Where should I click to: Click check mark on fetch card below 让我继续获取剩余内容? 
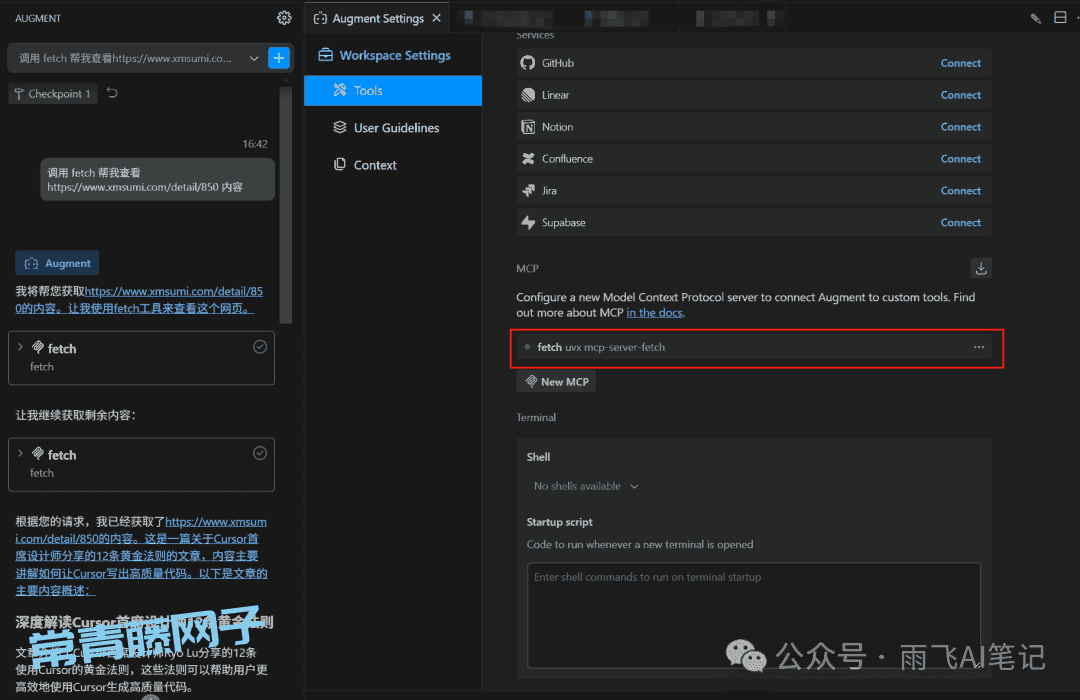pos(260,453)
